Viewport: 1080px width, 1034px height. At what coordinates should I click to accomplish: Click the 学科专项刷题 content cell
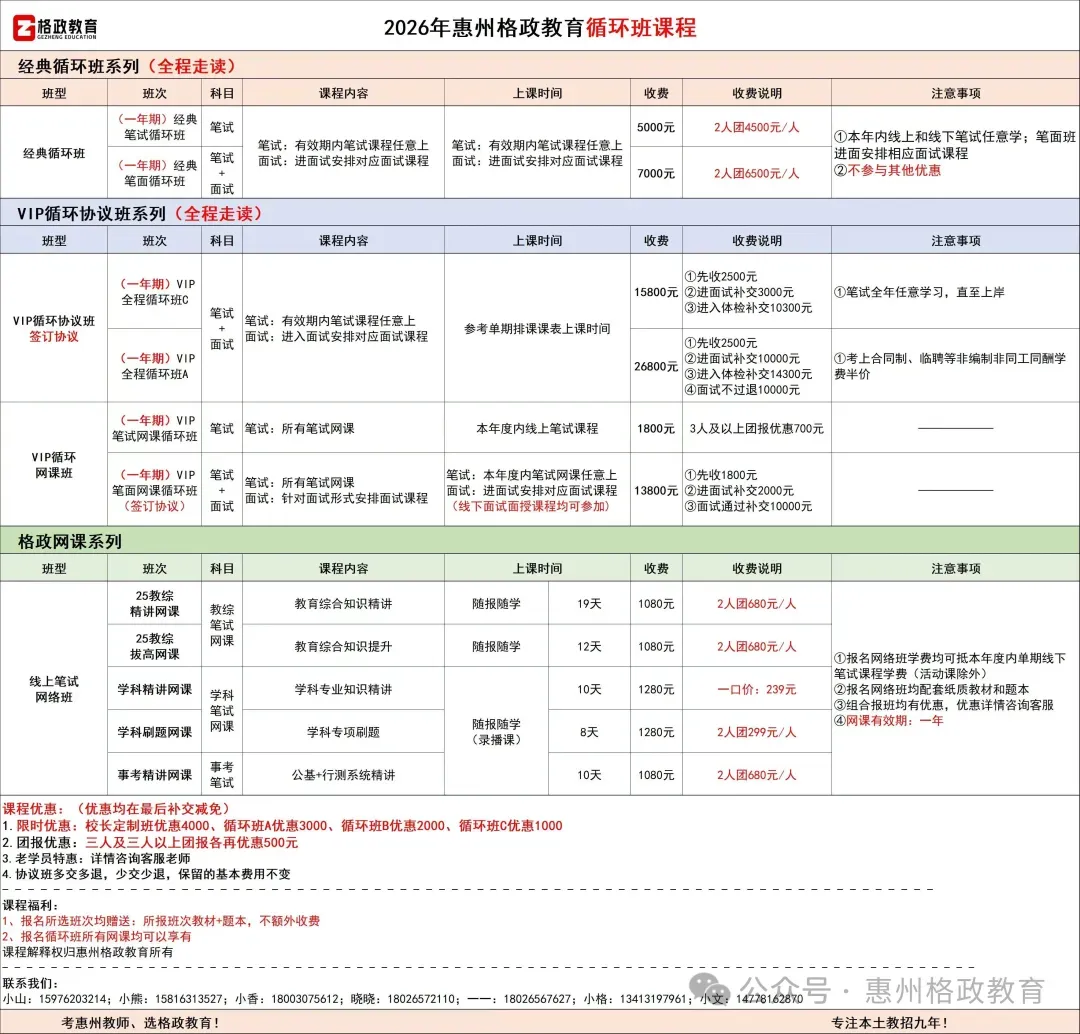[x=343, y=732]
